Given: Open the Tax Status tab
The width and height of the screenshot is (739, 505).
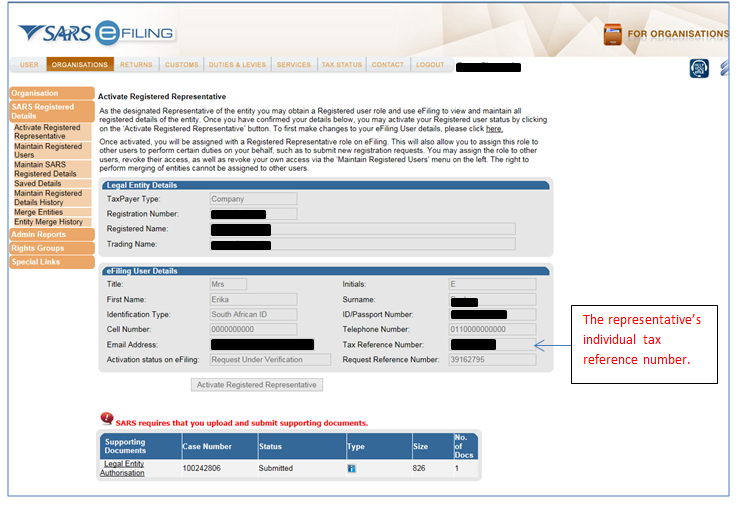Looking at the screenshot, I should pos(341,65).
